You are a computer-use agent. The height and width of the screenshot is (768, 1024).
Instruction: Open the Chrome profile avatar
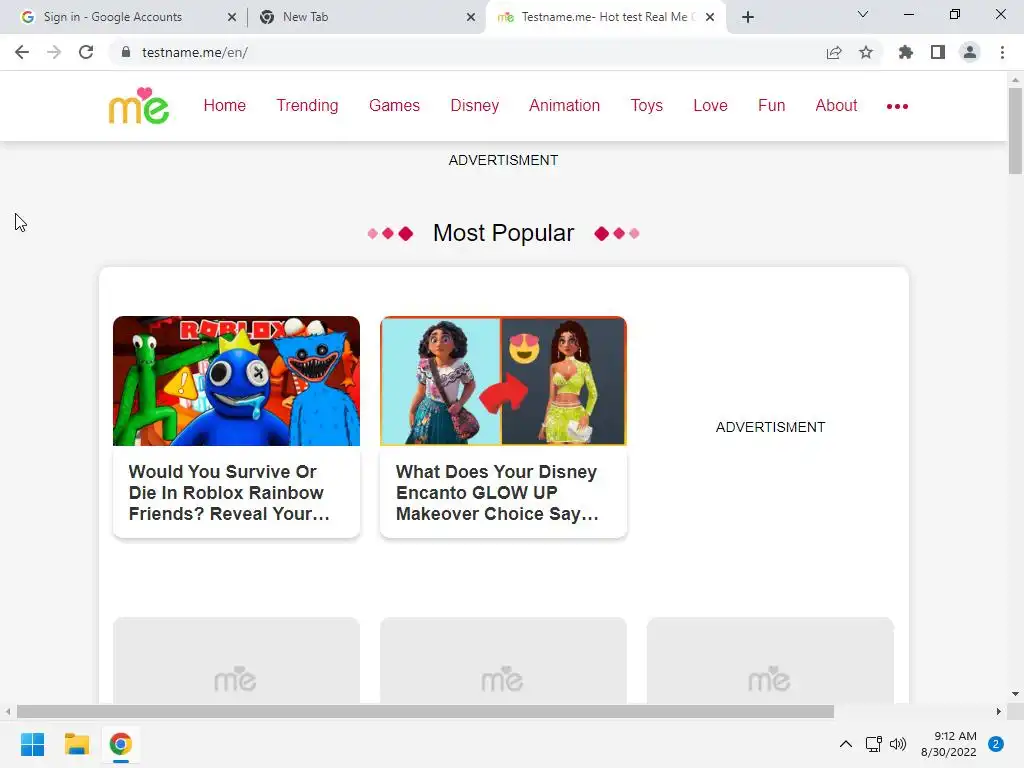970,52
